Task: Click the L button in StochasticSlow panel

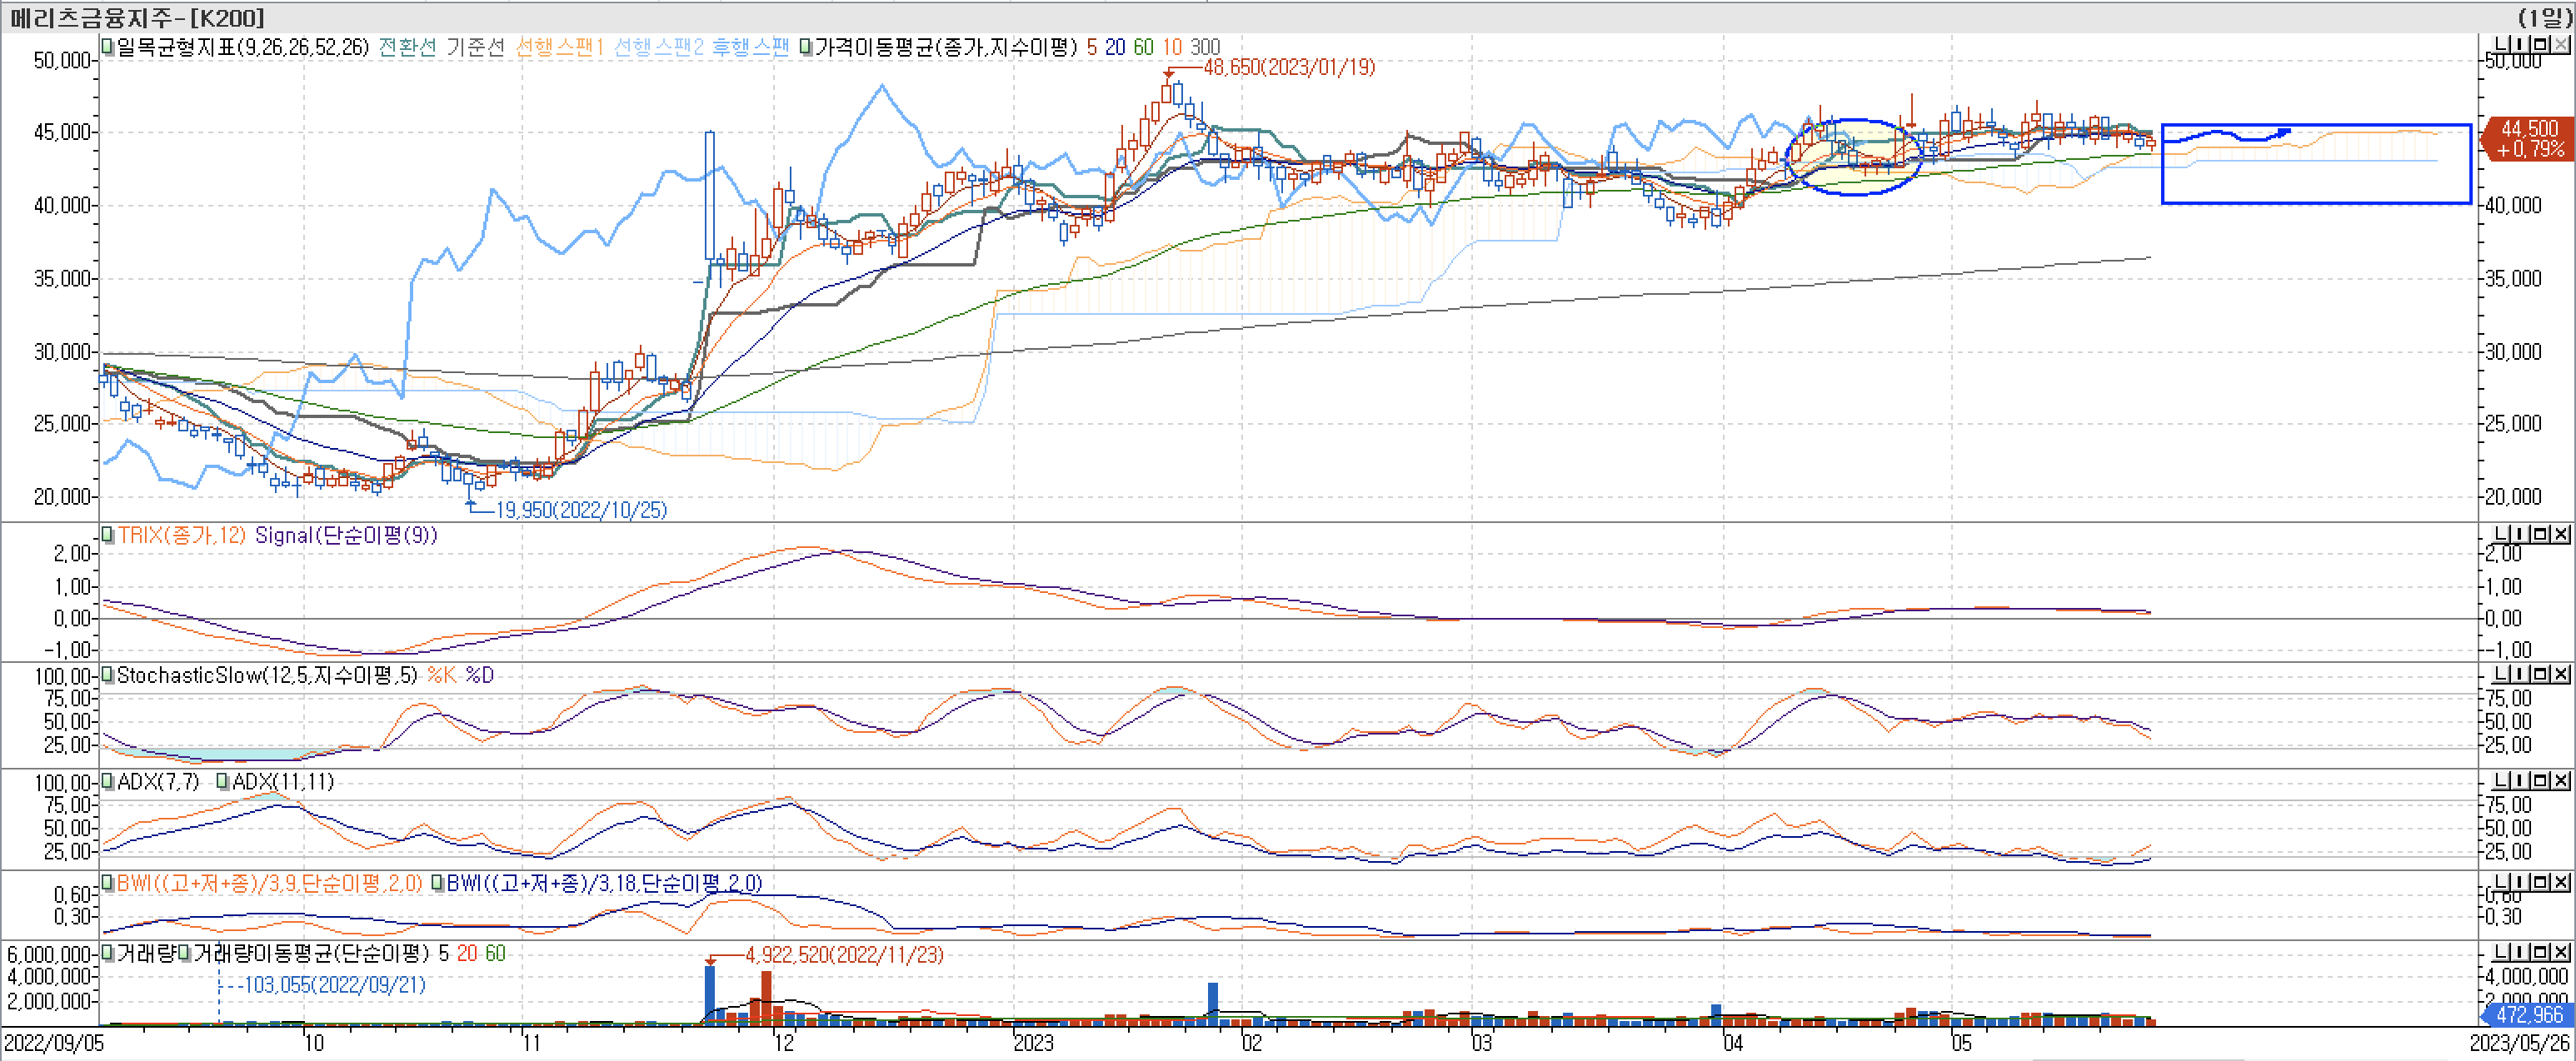Action: click(x=2502, y=674)
